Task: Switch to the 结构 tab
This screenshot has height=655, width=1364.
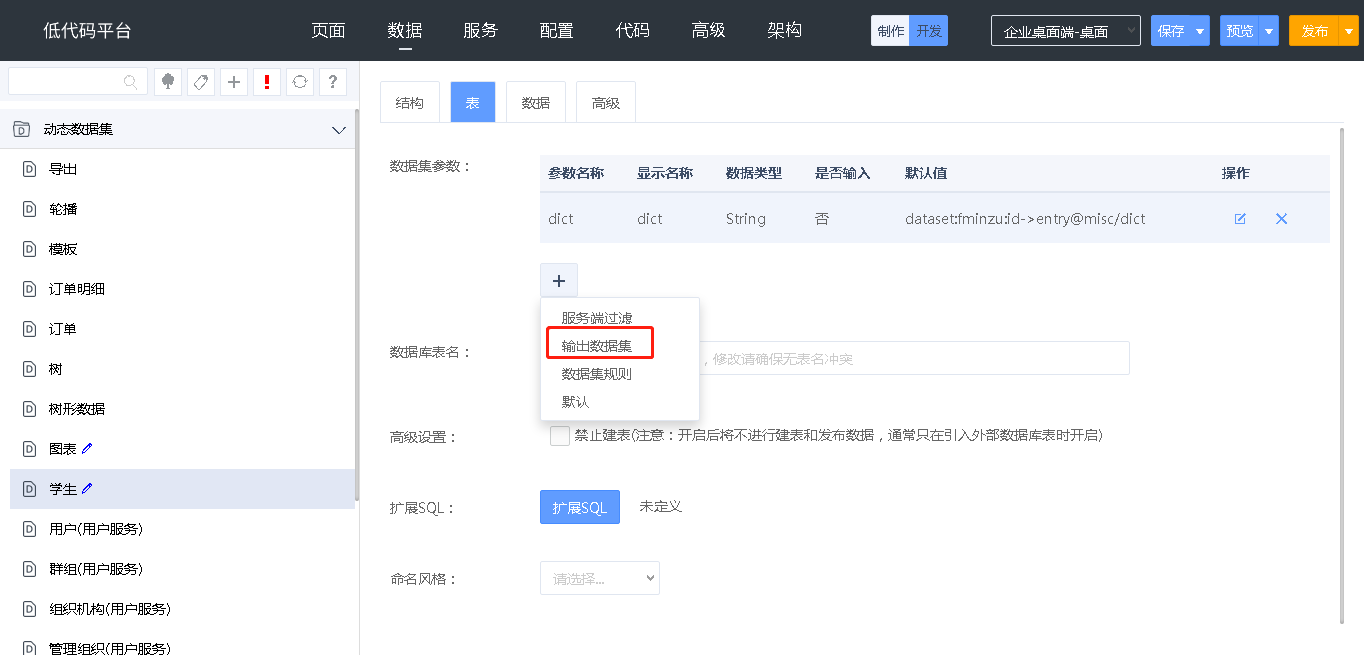Action: pyautogui.click(x=410, y=103)
